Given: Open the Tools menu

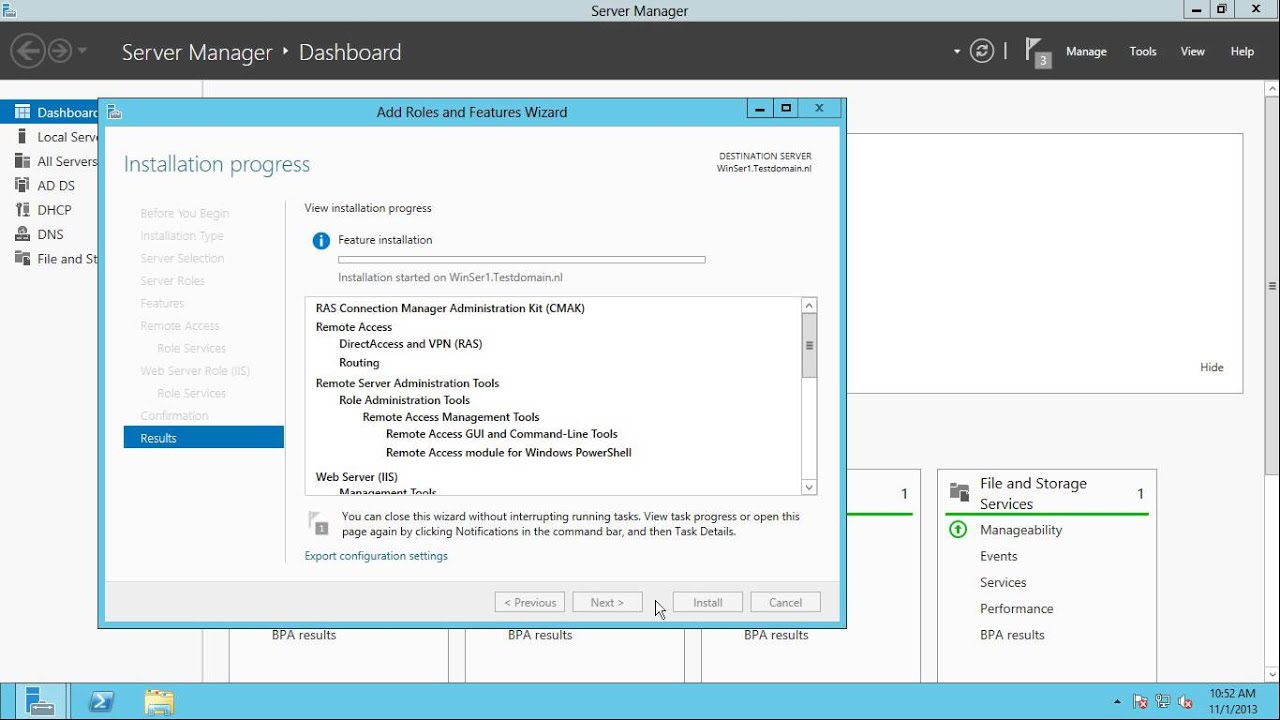Looking at the screenshot, I should [1143, 52].
